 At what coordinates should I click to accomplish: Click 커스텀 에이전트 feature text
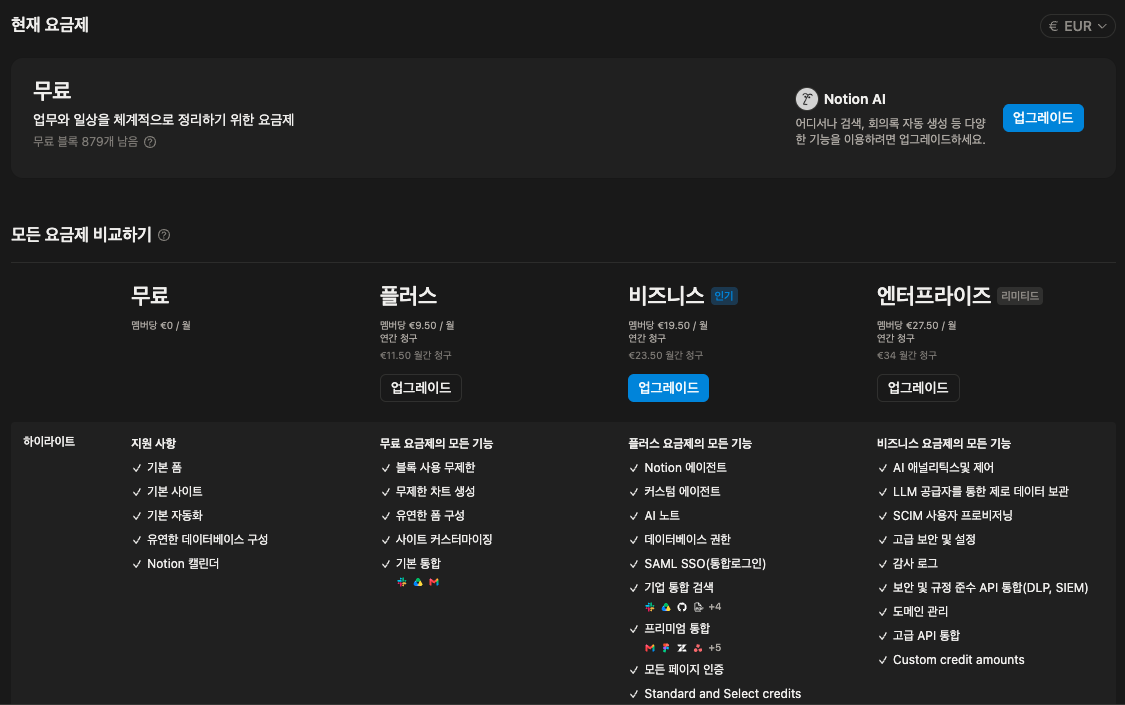(x=682, y=491)
